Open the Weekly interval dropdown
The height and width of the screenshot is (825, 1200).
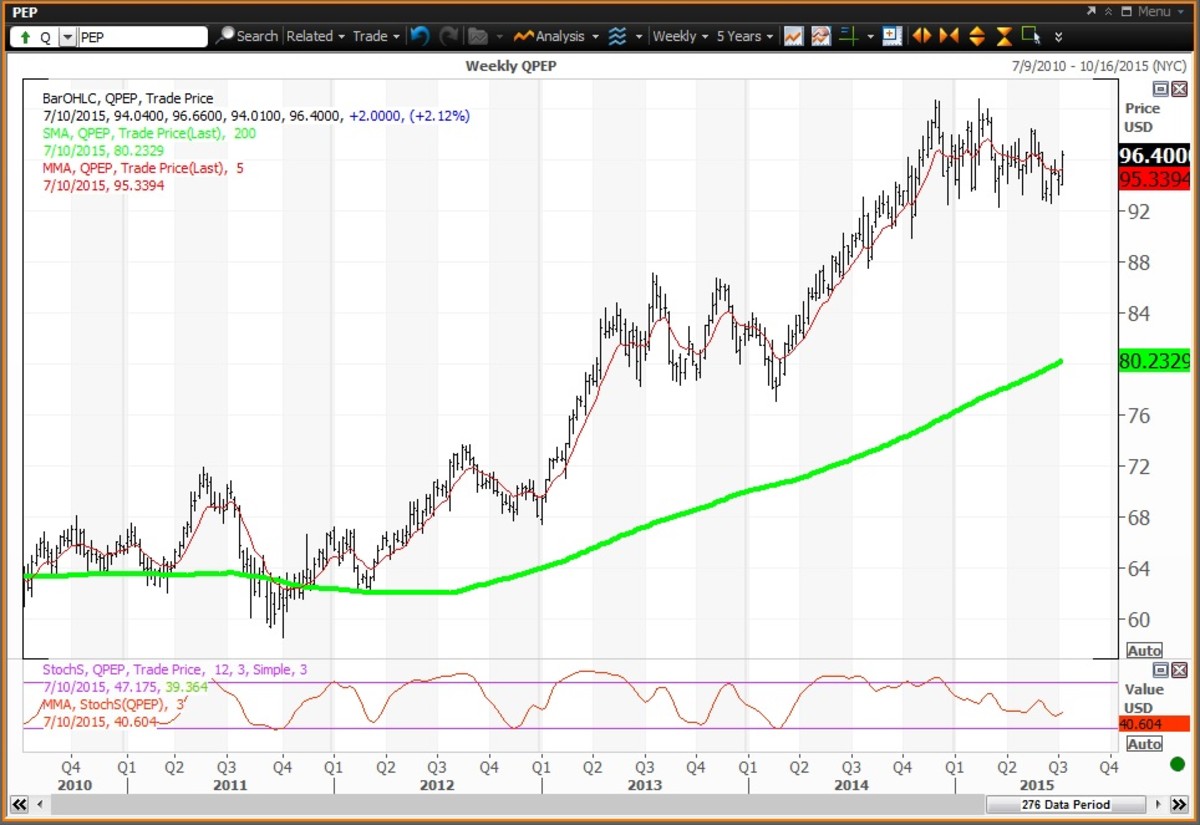(680, 36)
